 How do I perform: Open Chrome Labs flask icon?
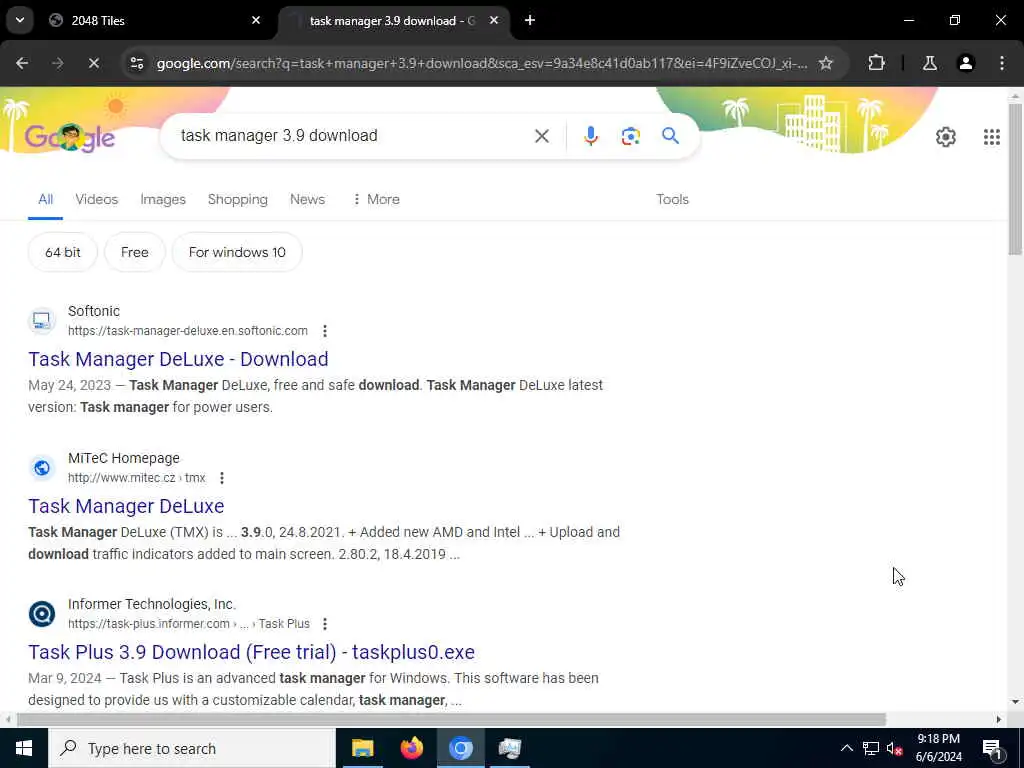(929, 63)
